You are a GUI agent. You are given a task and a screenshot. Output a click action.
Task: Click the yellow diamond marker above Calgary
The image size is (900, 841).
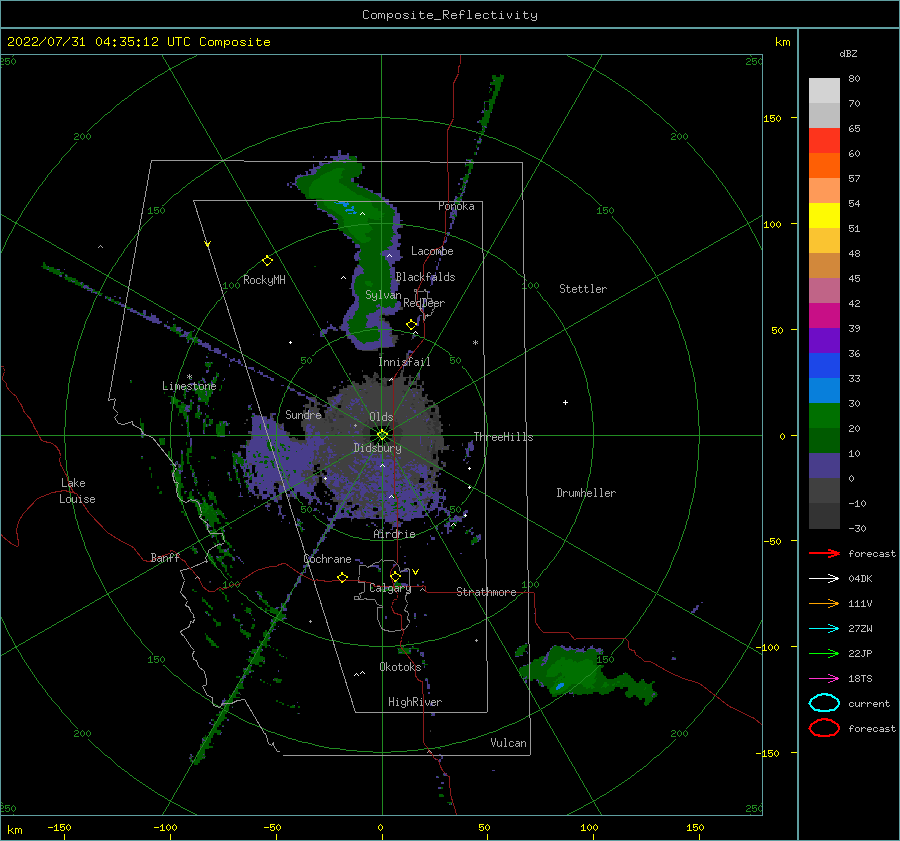pyautogui.click(x=395, y=576)
